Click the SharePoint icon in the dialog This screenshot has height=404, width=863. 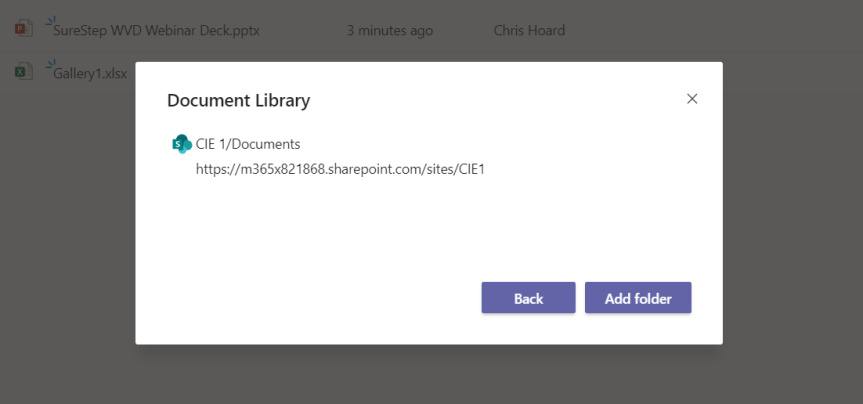point(181,144)
